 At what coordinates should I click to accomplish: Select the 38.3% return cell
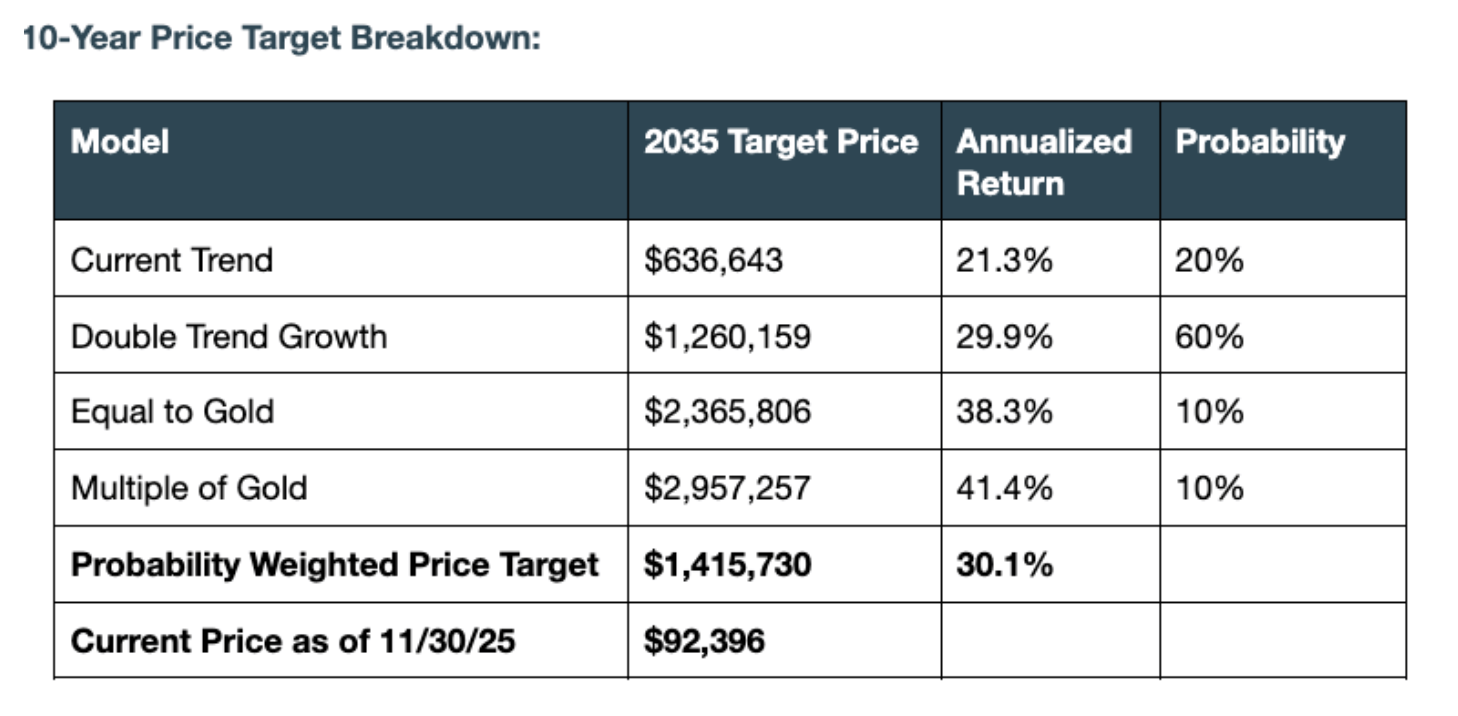pos(1005,412)
